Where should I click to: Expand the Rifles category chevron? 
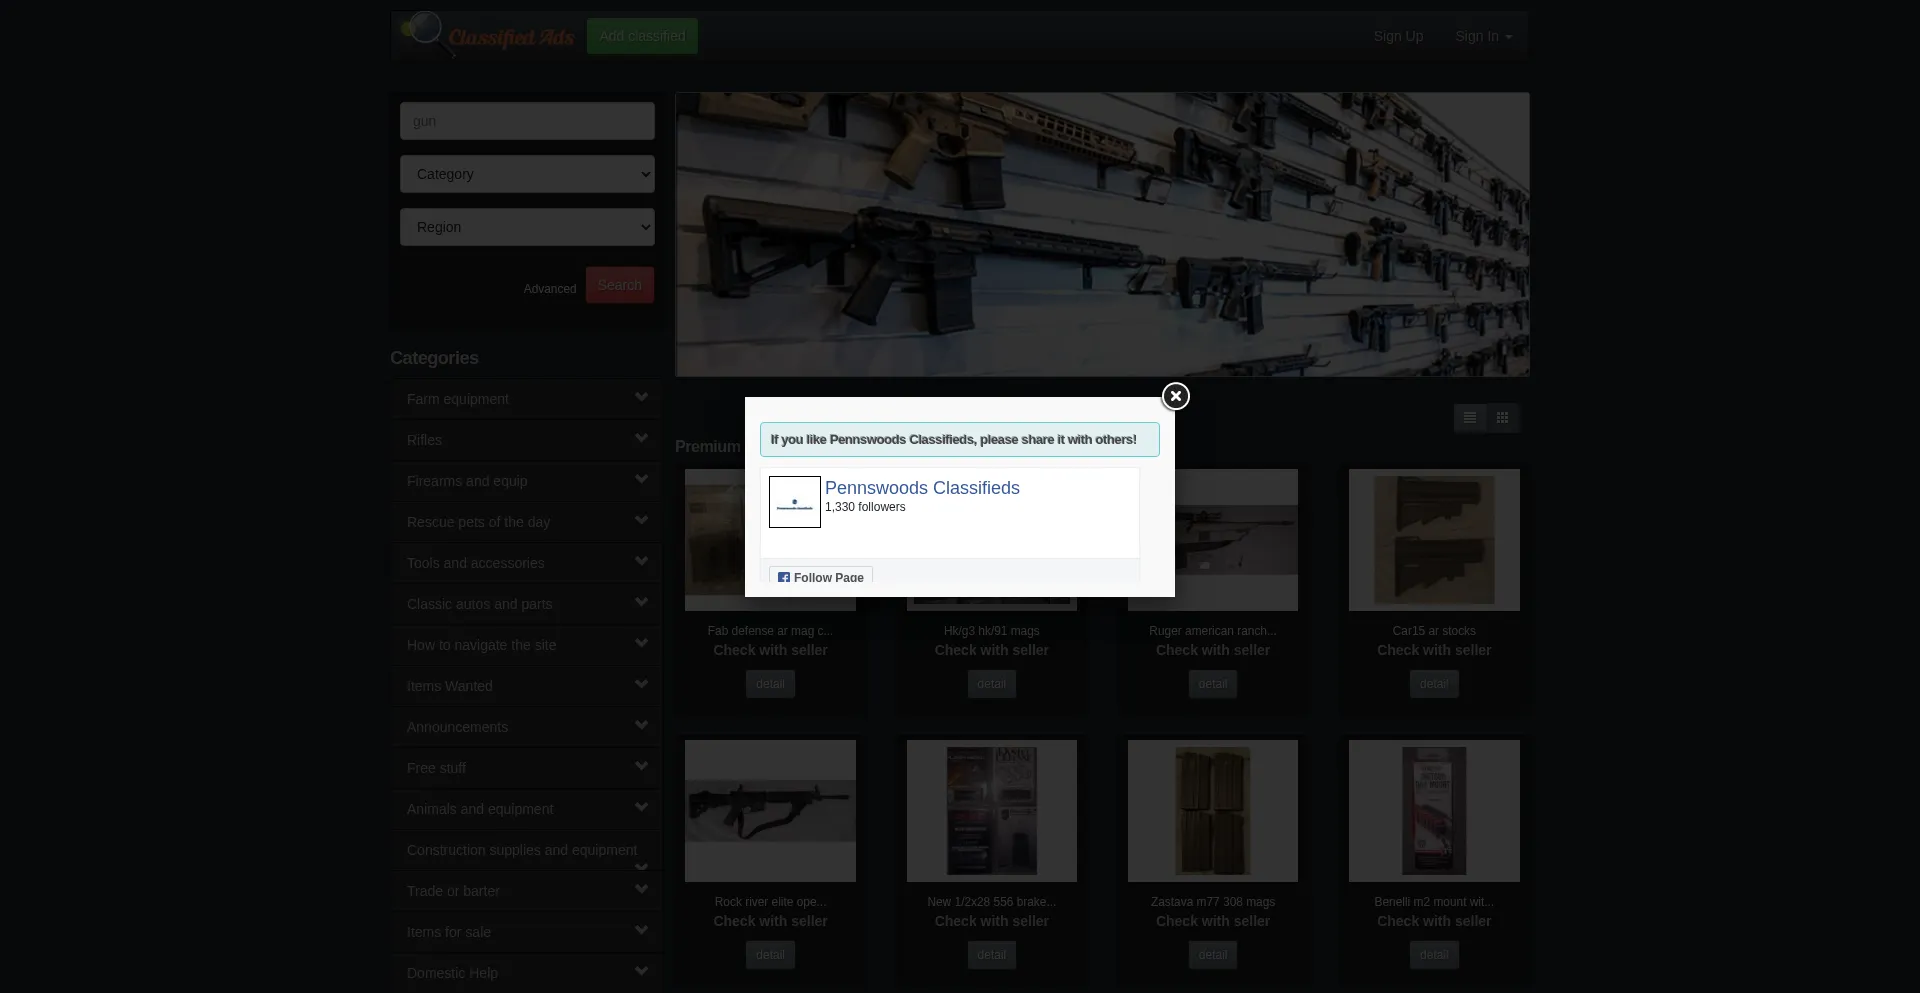(641, 438)
